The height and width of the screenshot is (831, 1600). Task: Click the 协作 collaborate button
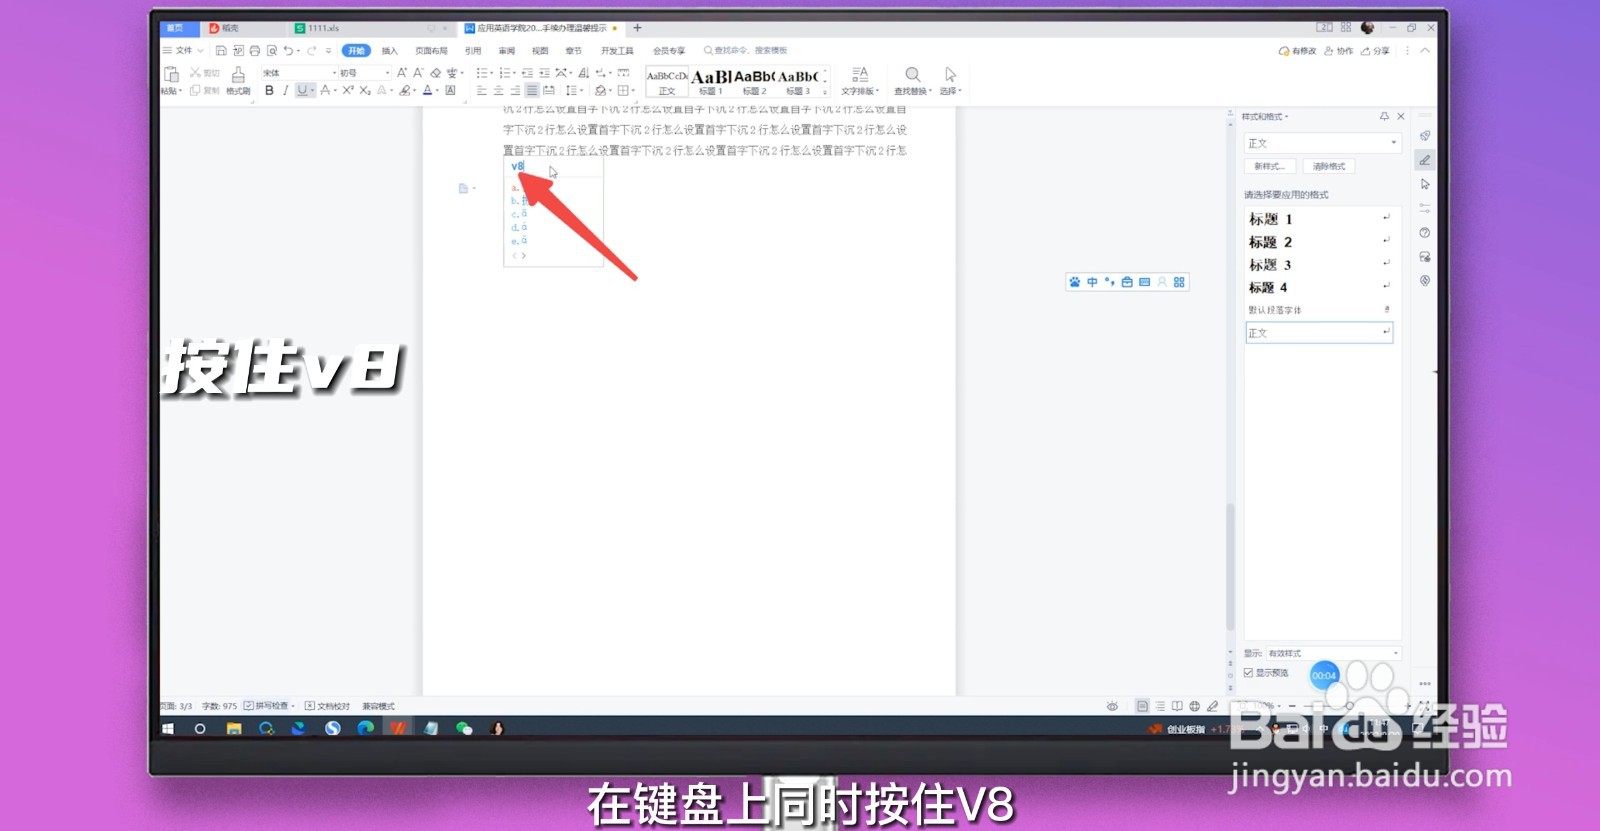click(1338, 50)
